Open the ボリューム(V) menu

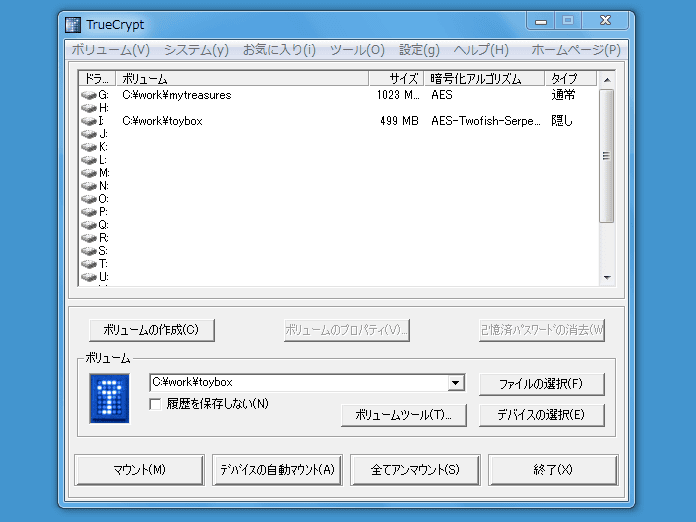(x=111, y=50)
